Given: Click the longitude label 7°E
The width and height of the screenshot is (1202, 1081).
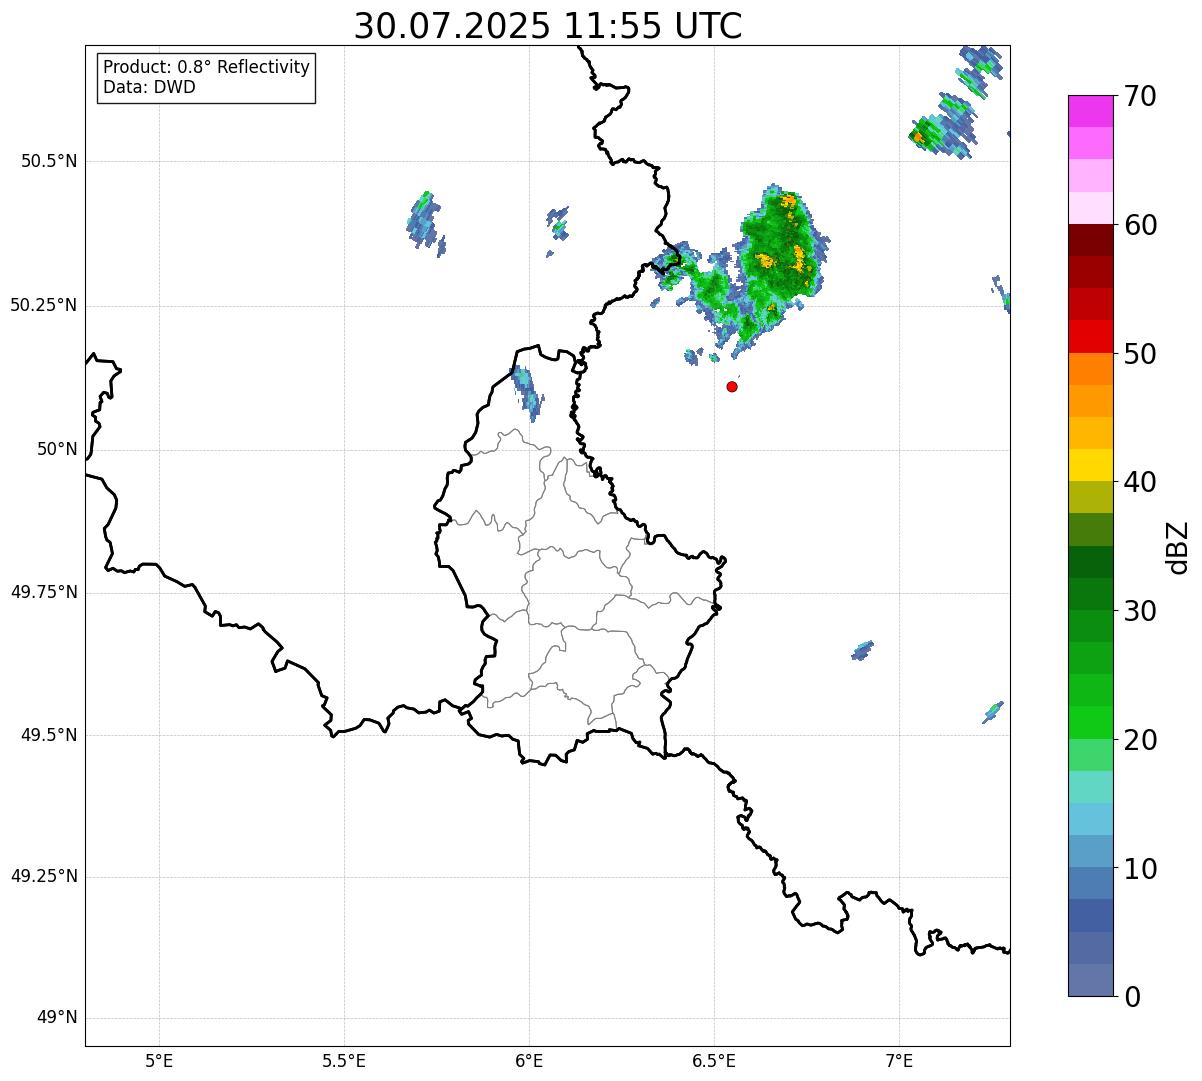Looking at the screenshot, I should click(x=899, y=1060).
